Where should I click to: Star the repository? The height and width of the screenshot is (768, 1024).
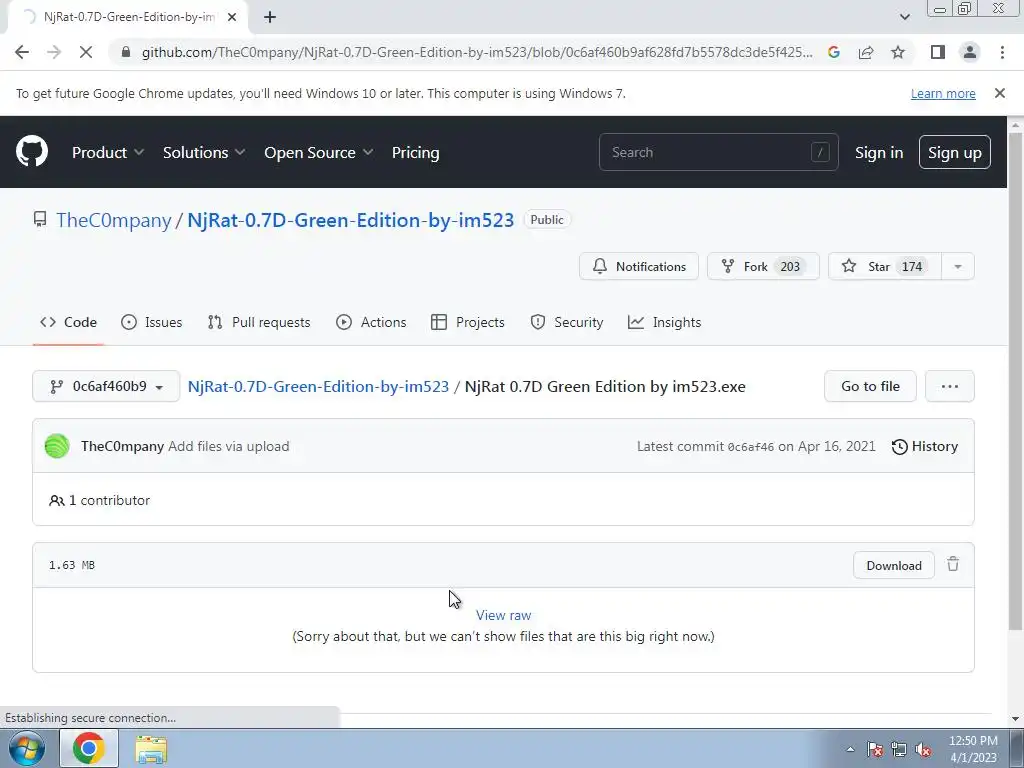[x=884, y=266]
